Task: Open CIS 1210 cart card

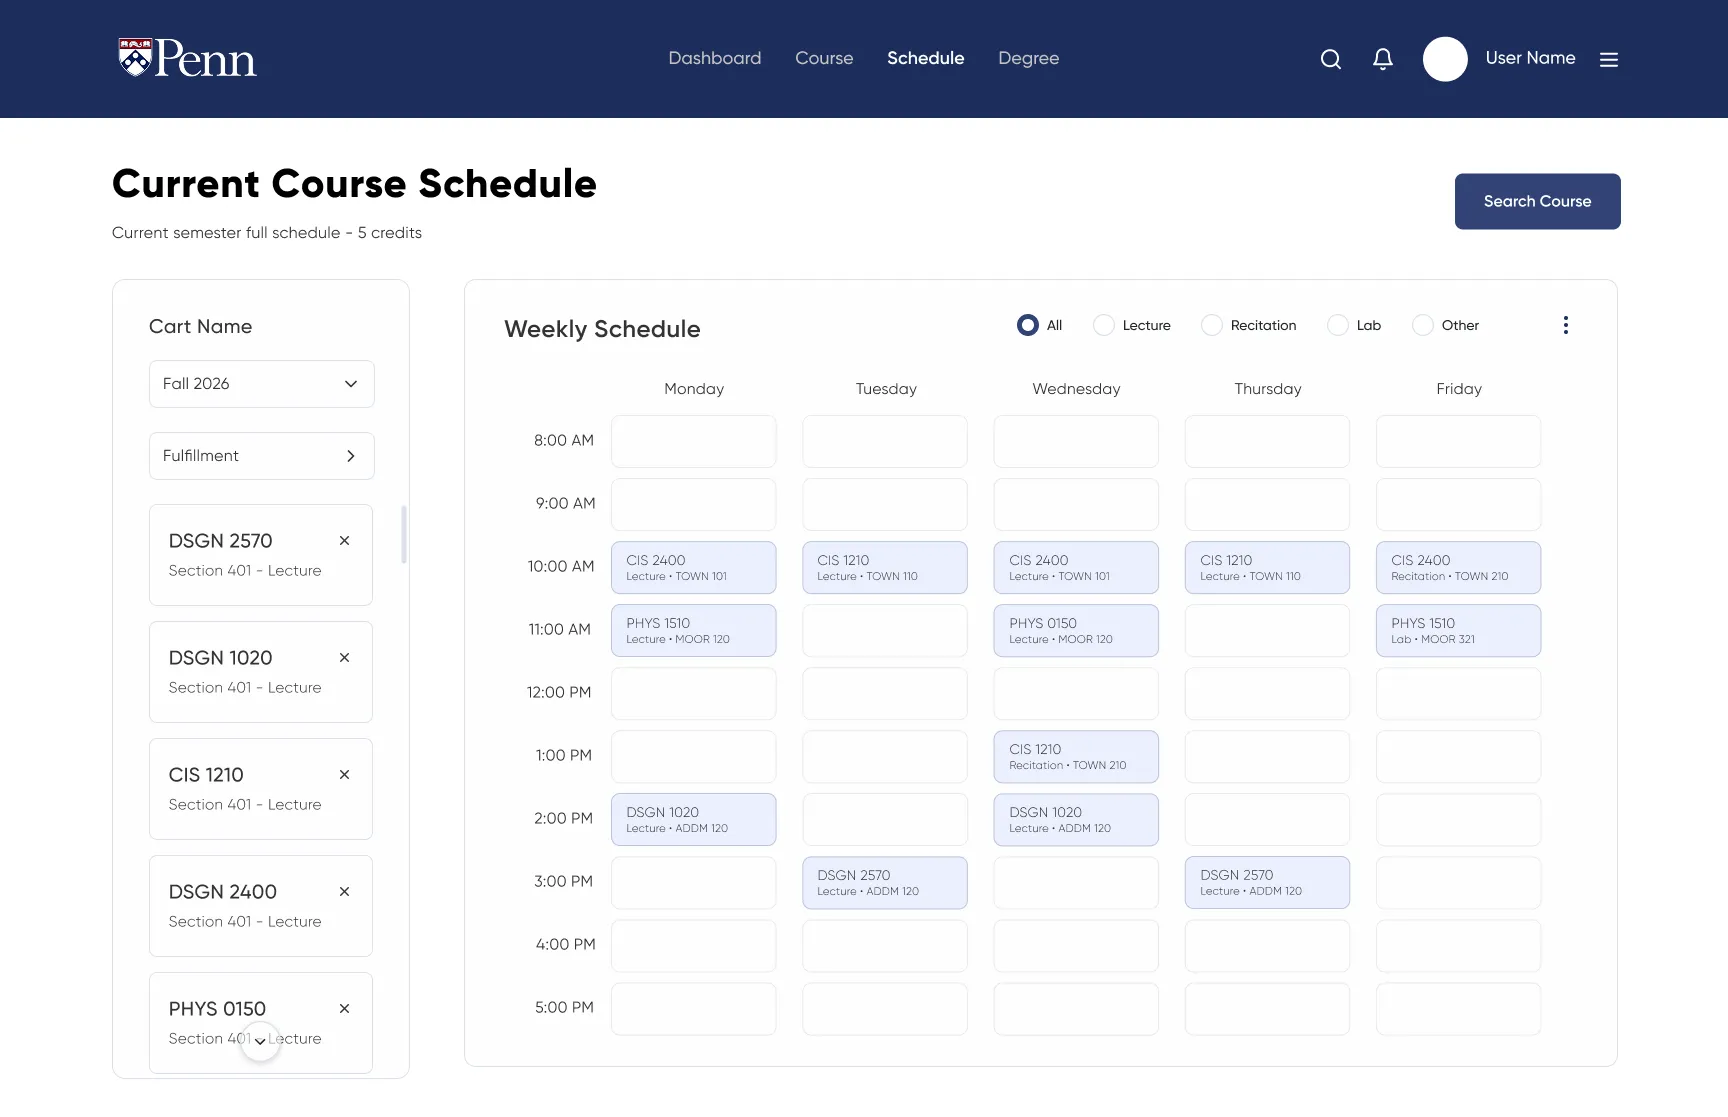Action: [x=261, y=789]
